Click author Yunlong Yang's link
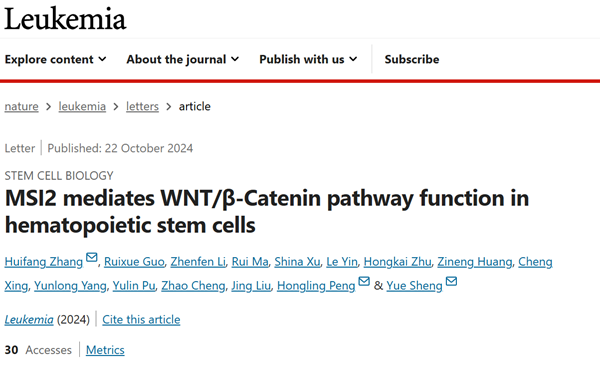The height and width of the screenshot is (367, 600). (x=70, y=286)
